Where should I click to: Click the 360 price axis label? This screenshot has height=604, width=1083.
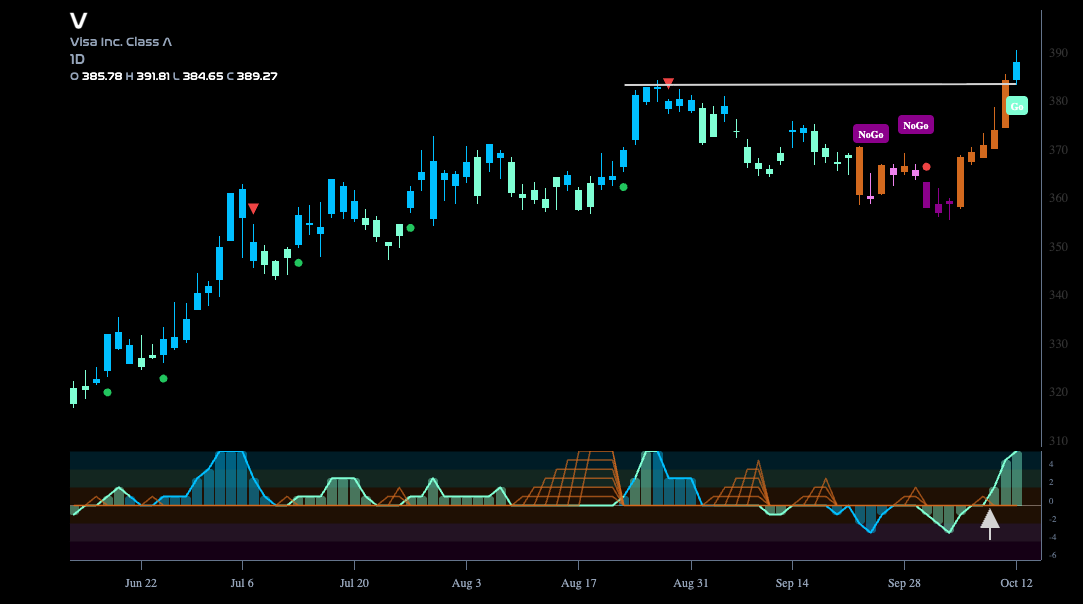(x=1058, y=198)
